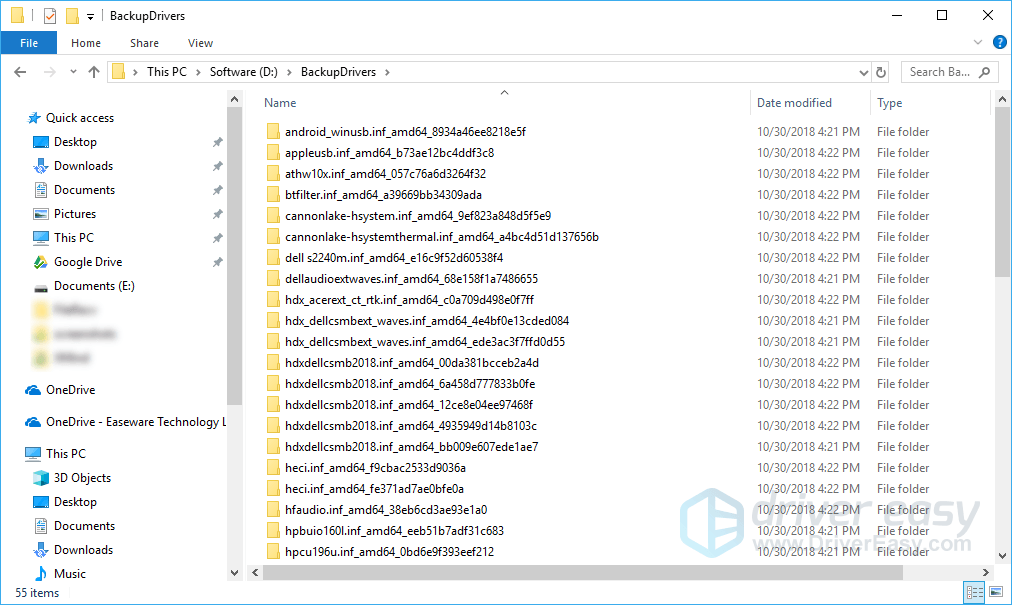The height and width of the screenshot is (605, 1012).
Task: Click the New Folder icon on Quick Access Toolbar
Action: pyautogui.click(x=72, y=15)
